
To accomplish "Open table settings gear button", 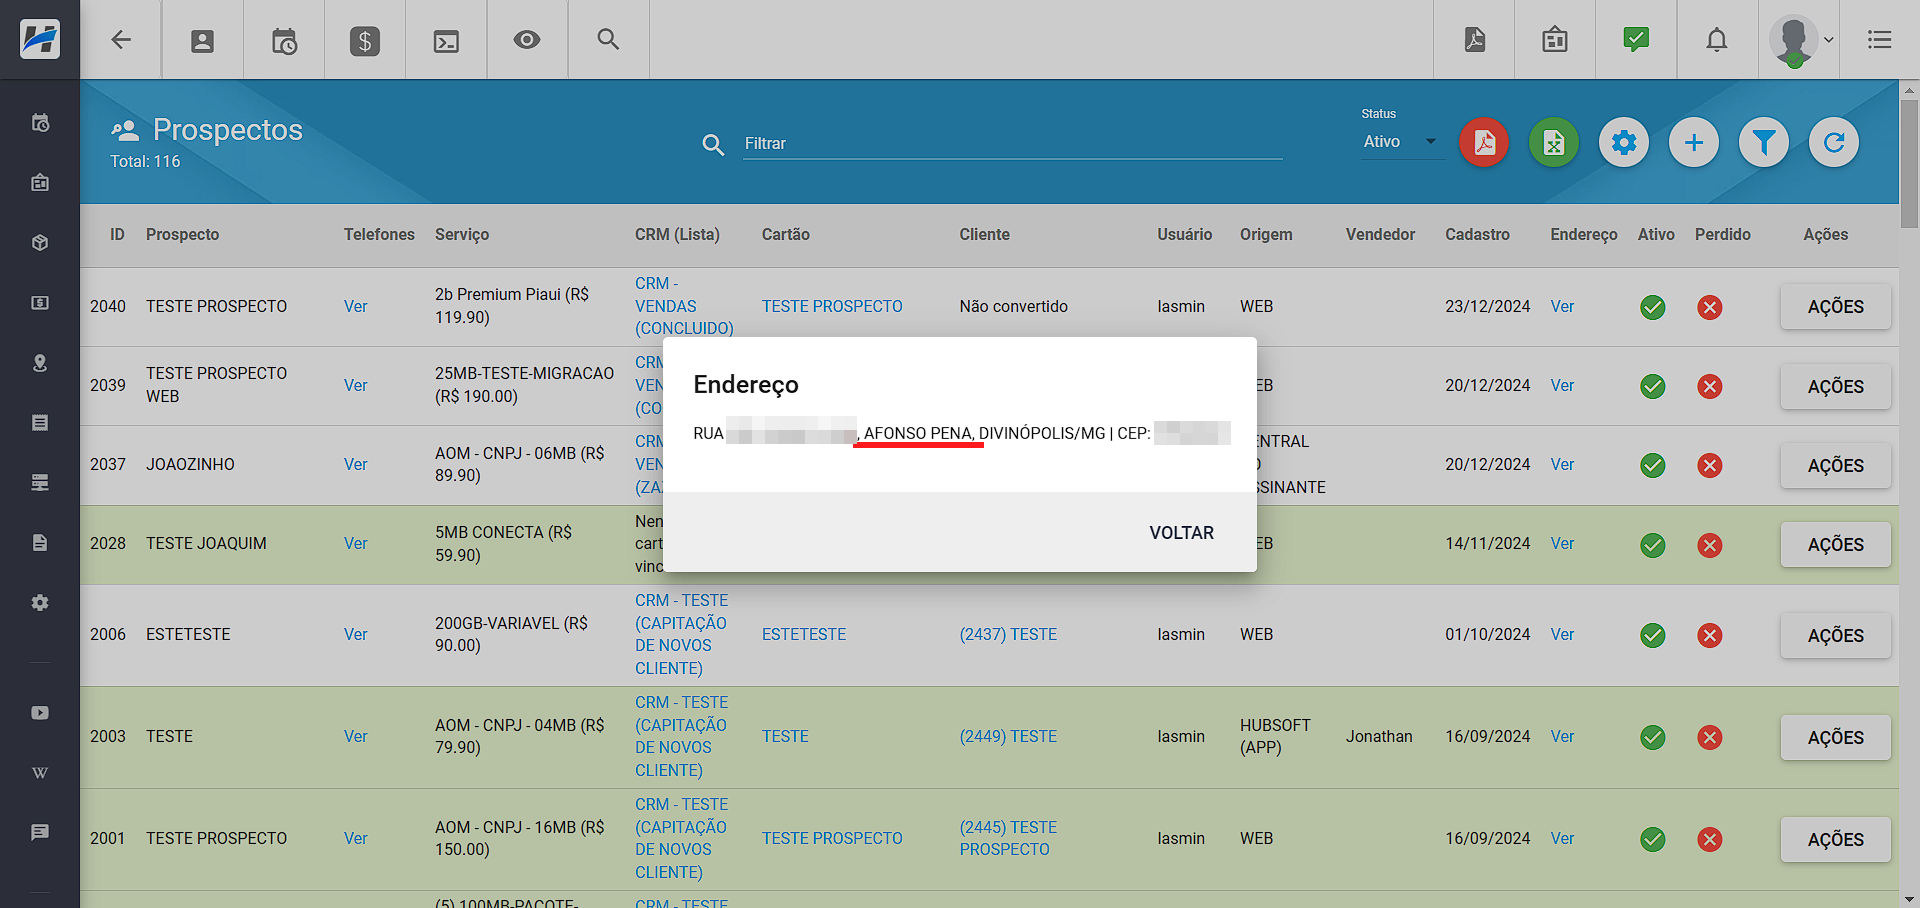I will (1624, 143).
